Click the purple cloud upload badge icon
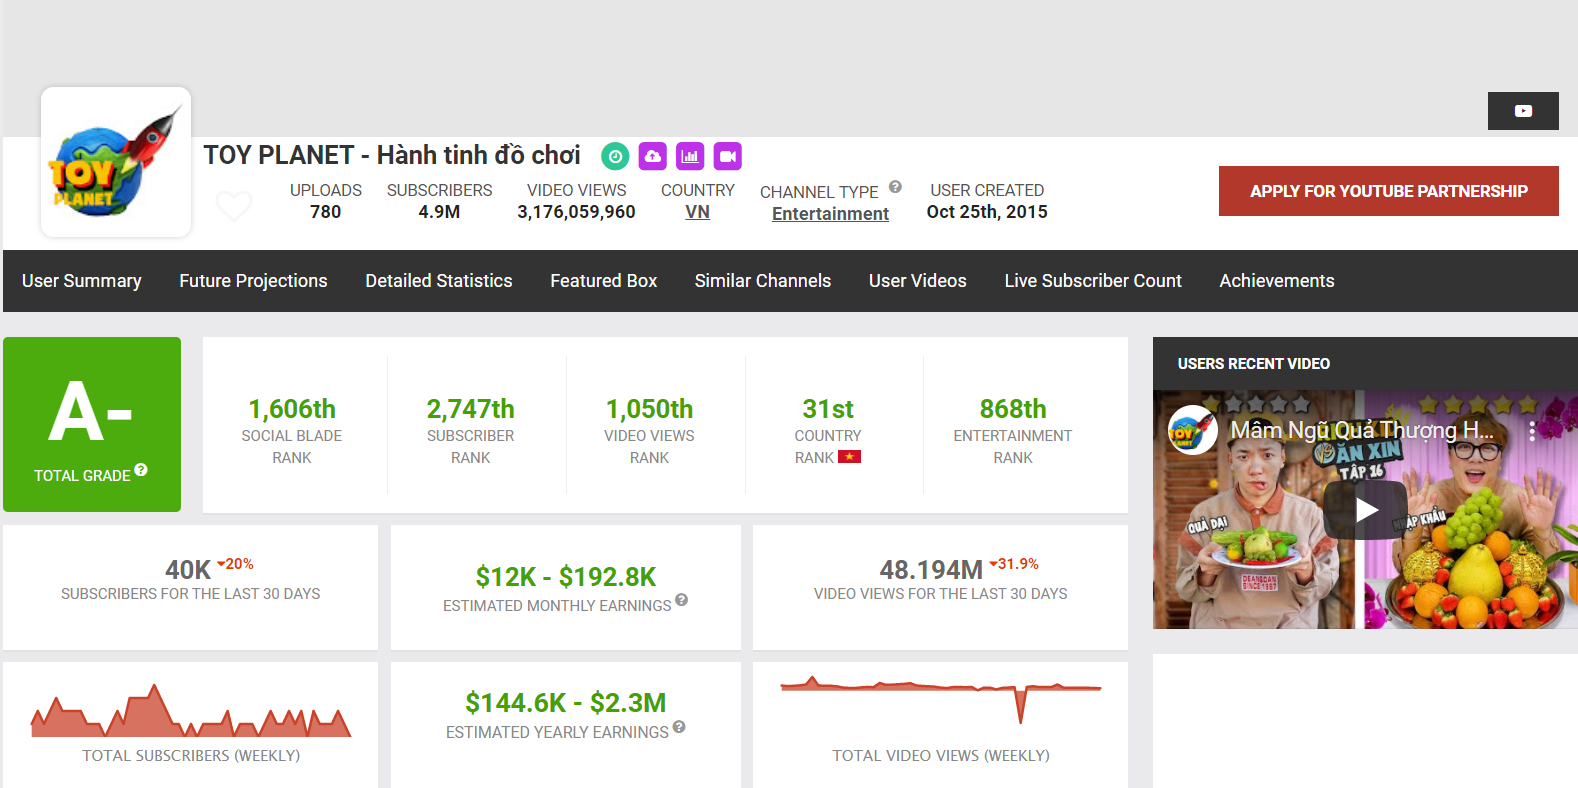 point(652,156)
